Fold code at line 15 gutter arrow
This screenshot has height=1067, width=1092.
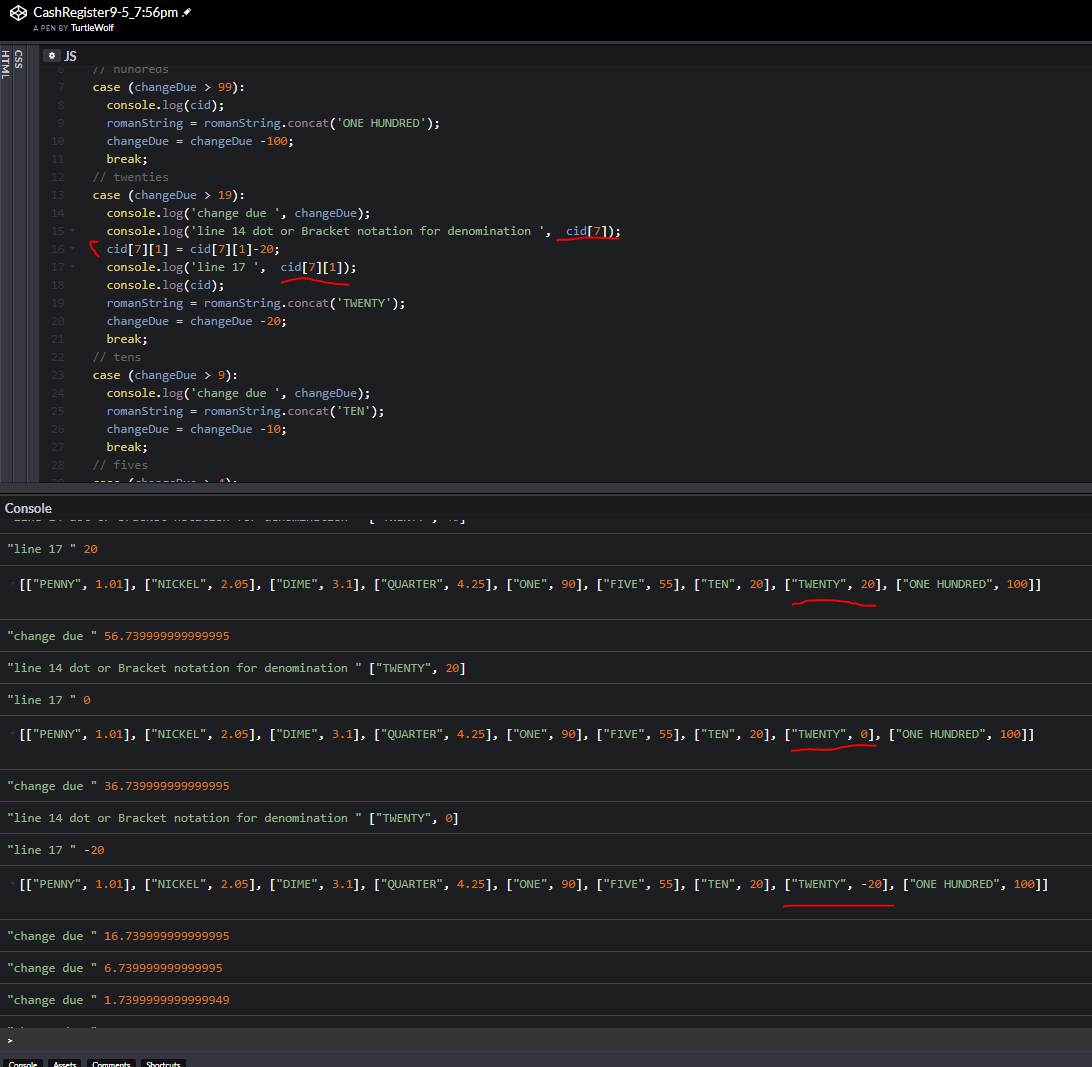click(x=72, y=232)
